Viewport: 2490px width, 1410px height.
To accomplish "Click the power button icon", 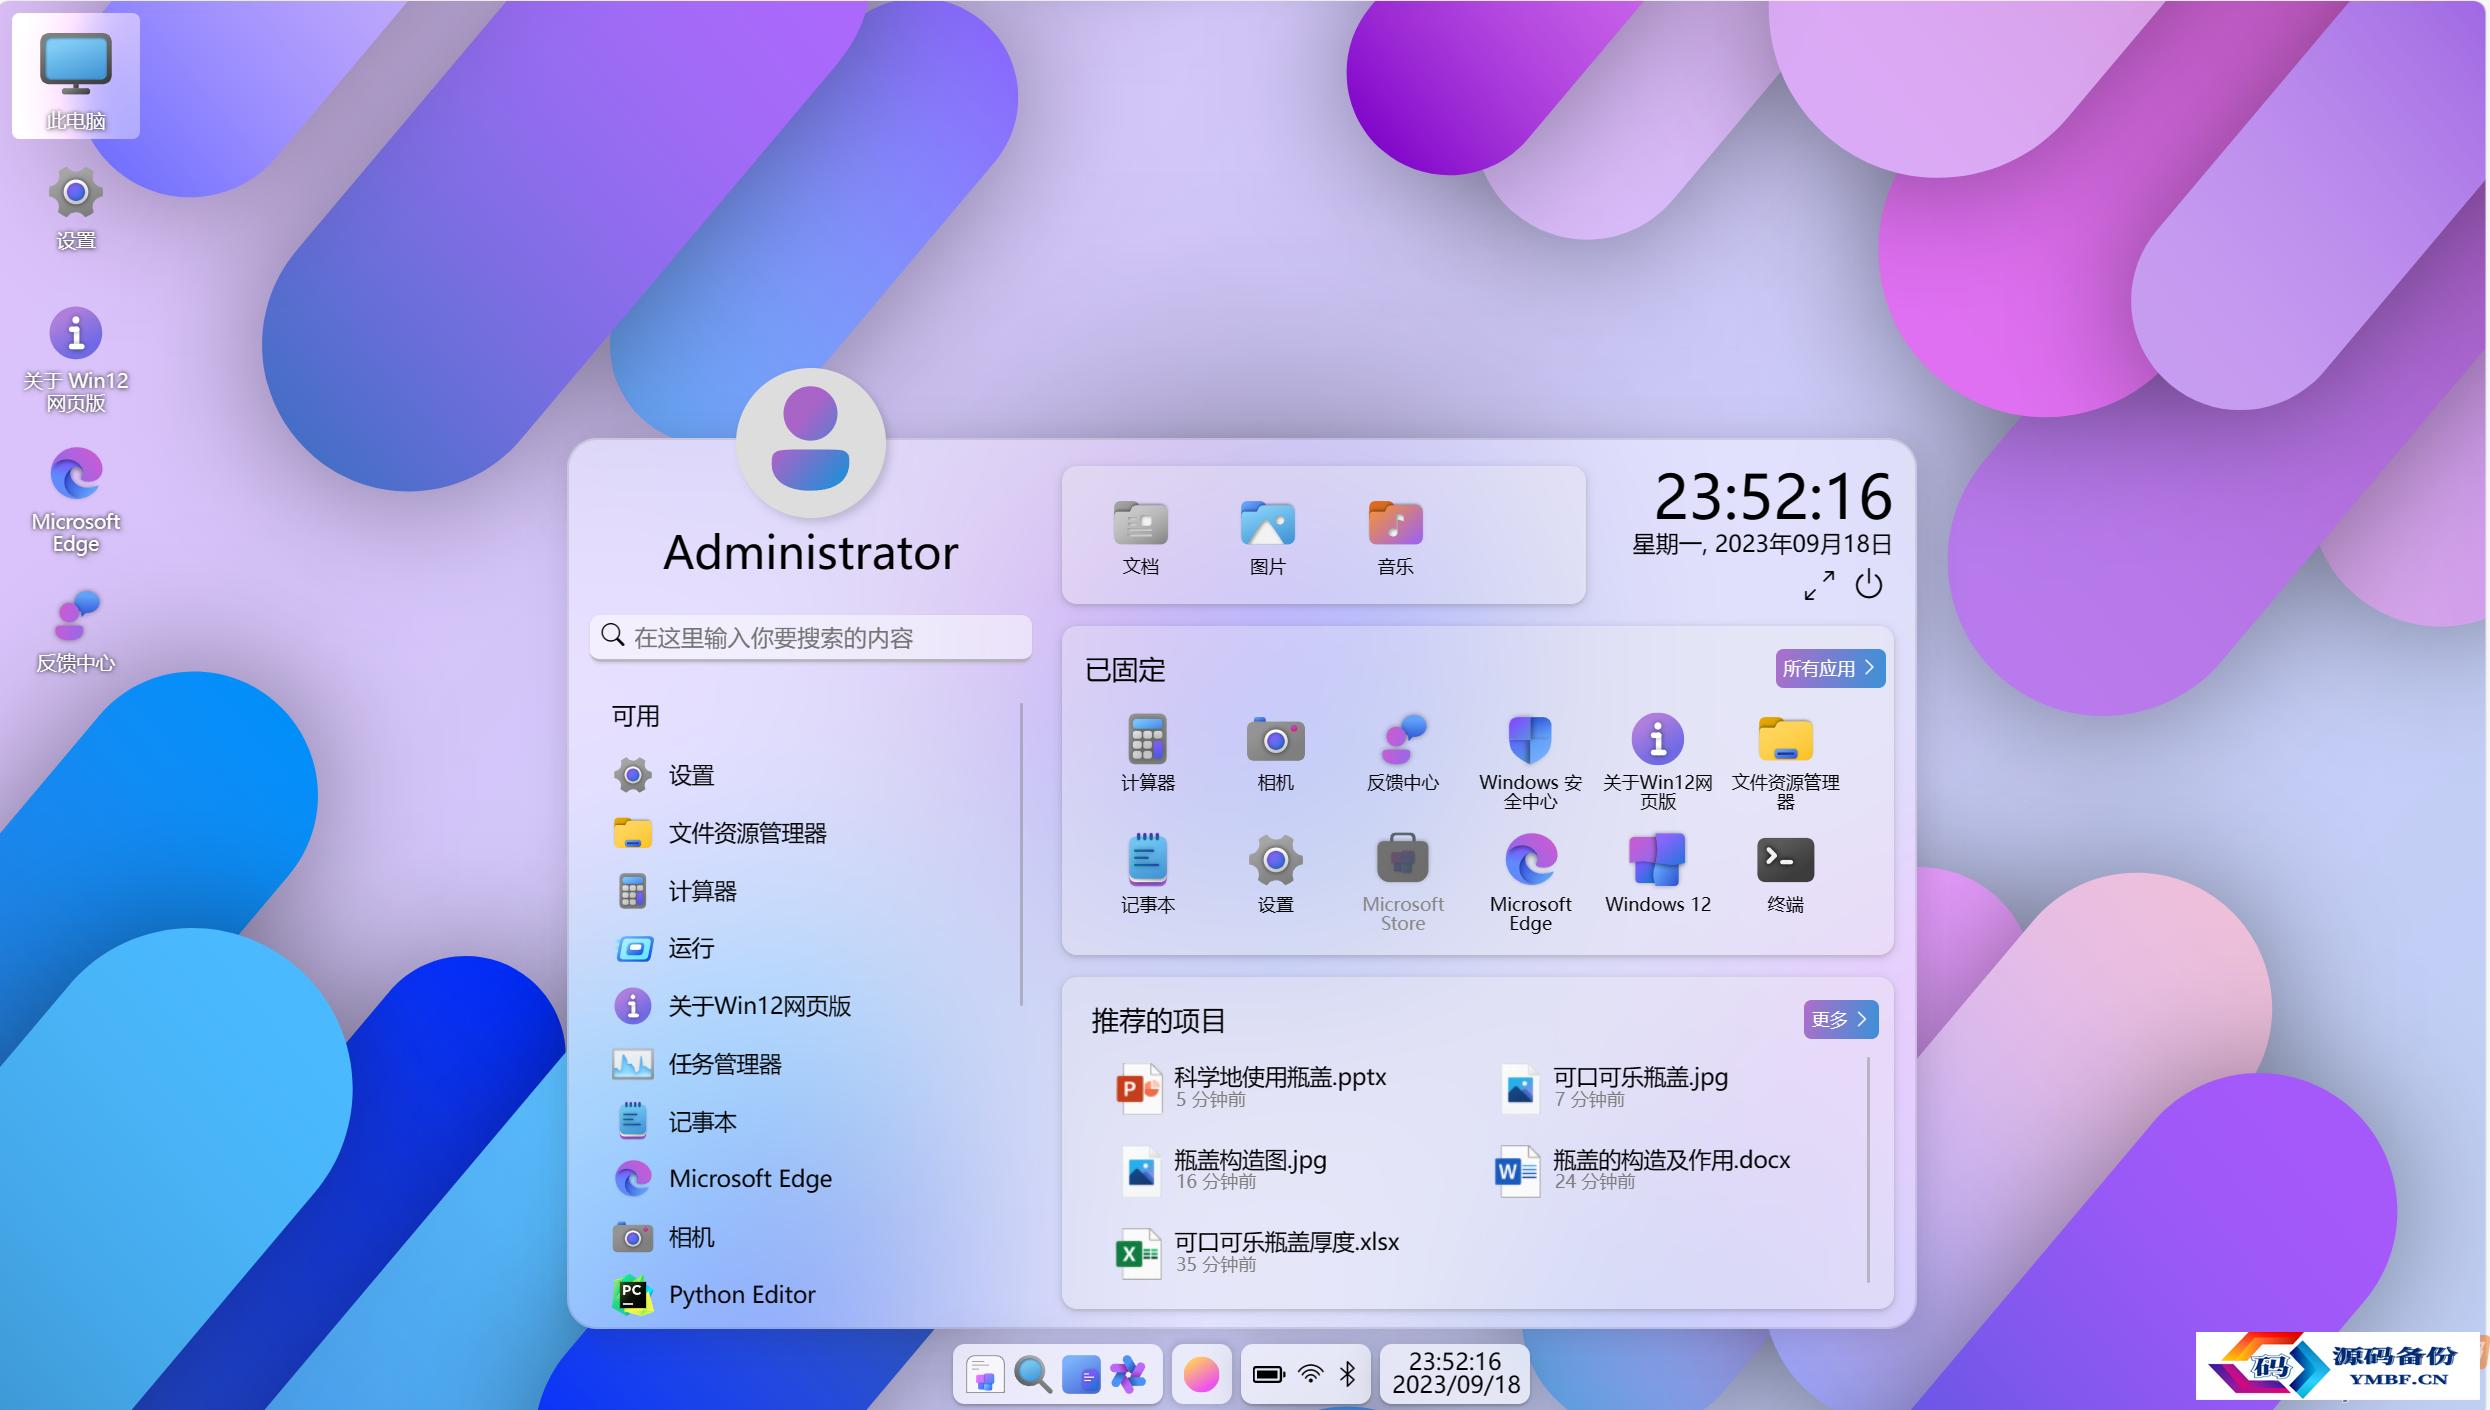I will pyautogui.click(x=1869, y=584).
